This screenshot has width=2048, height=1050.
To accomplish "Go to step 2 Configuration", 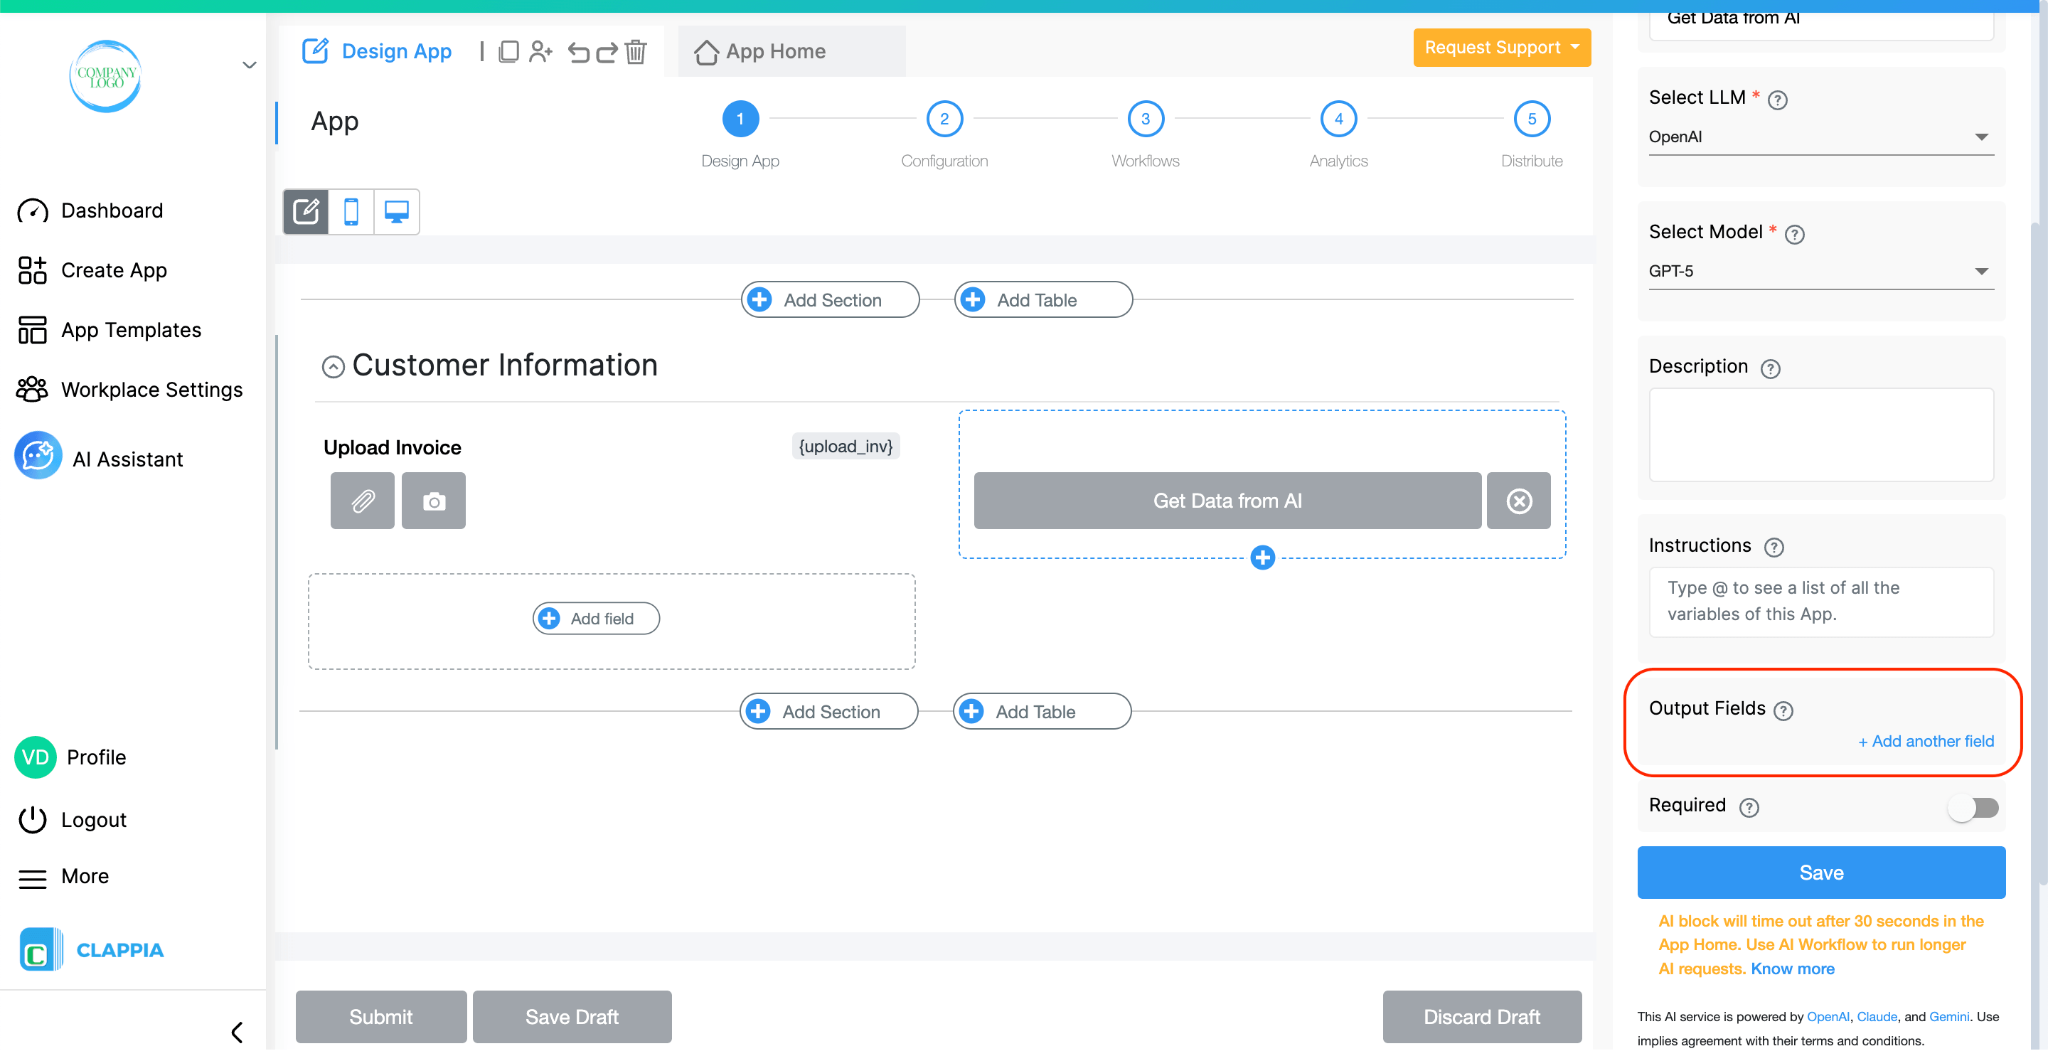I will tap(944, 119).
